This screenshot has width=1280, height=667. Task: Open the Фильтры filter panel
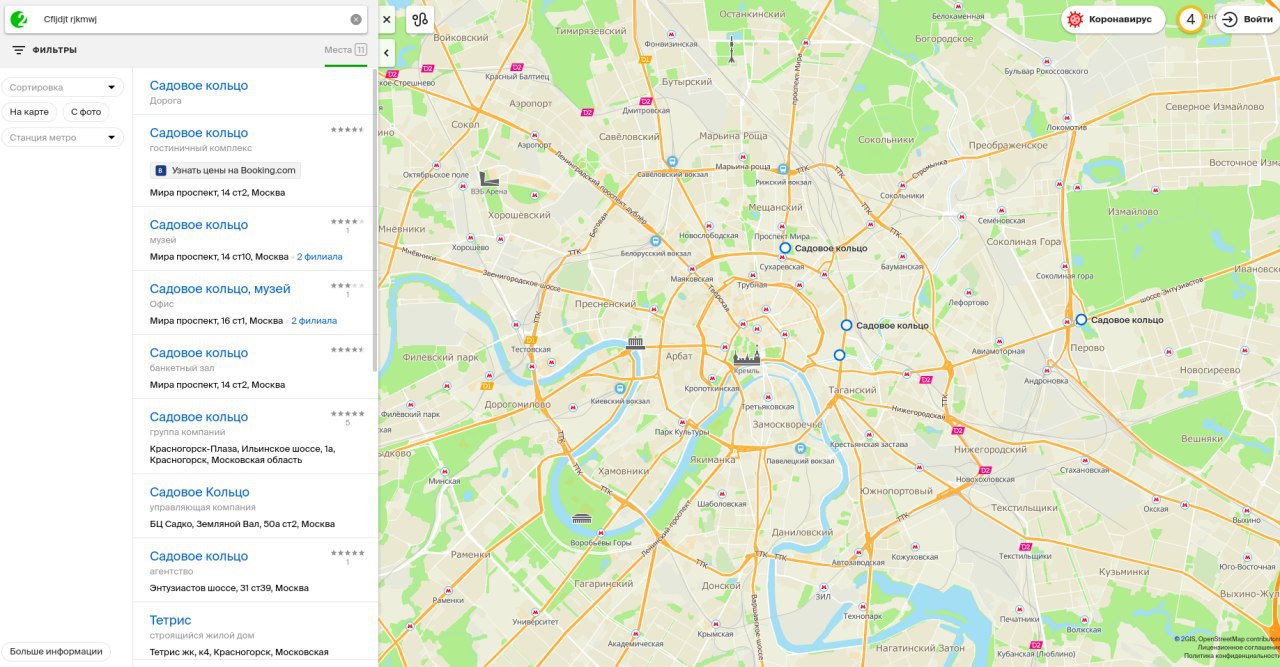pyautogui.click(x=44, y=50)
